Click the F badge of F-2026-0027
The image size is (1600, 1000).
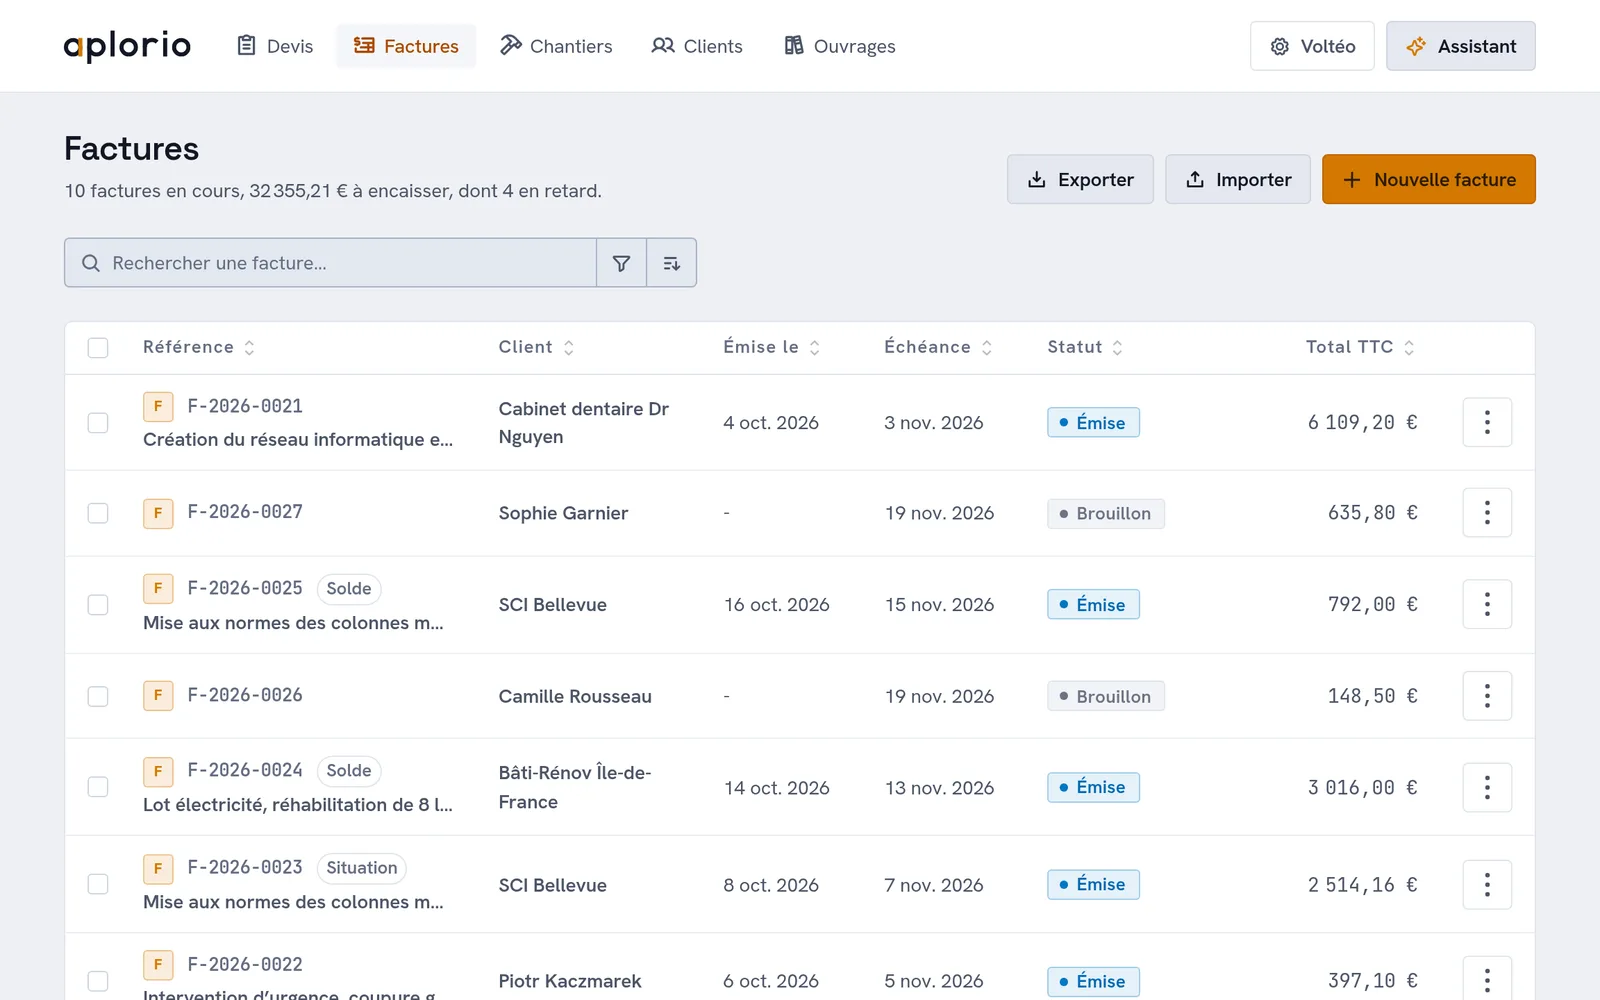[x=158, y=513]
